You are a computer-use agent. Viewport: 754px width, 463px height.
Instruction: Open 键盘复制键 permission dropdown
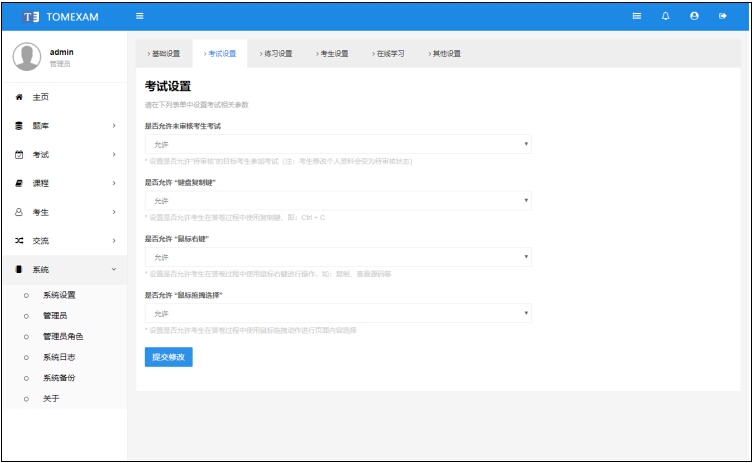pos(338,200)
